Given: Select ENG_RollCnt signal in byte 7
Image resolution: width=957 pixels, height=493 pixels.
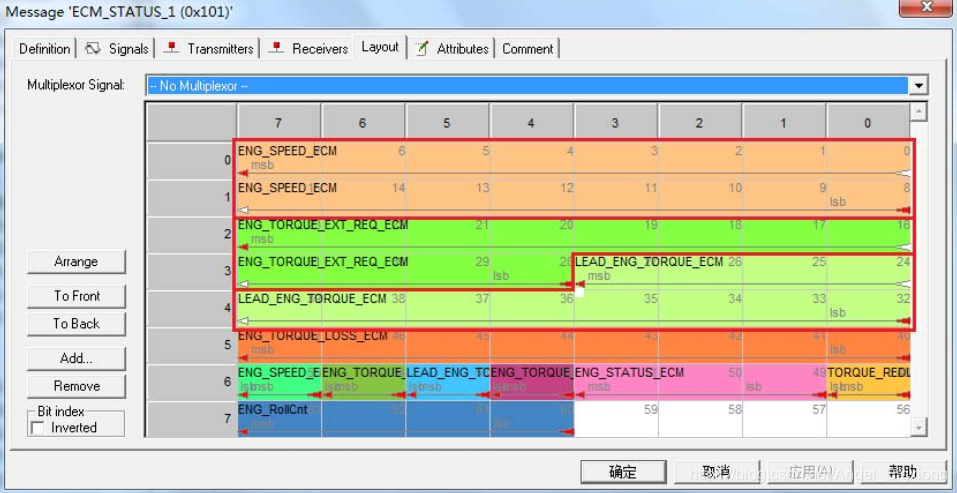Looking at the screenshot, I should [x=405, y=420].
